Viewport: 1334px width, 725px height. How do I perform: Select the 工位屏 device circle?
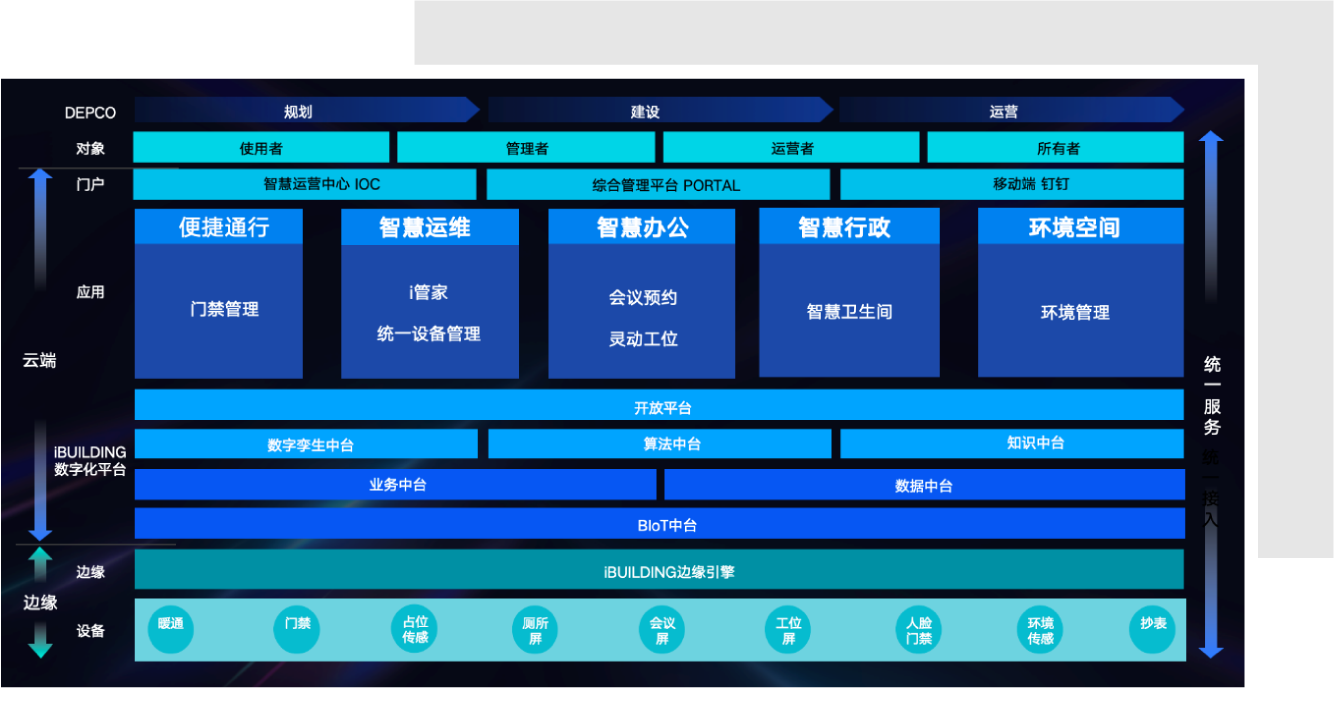788,629
